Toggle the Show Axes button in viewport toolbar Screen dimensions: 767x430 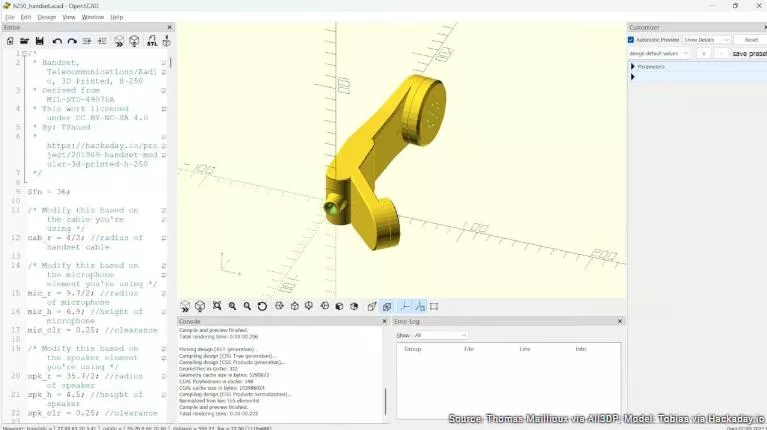click(x=404, y=306)
